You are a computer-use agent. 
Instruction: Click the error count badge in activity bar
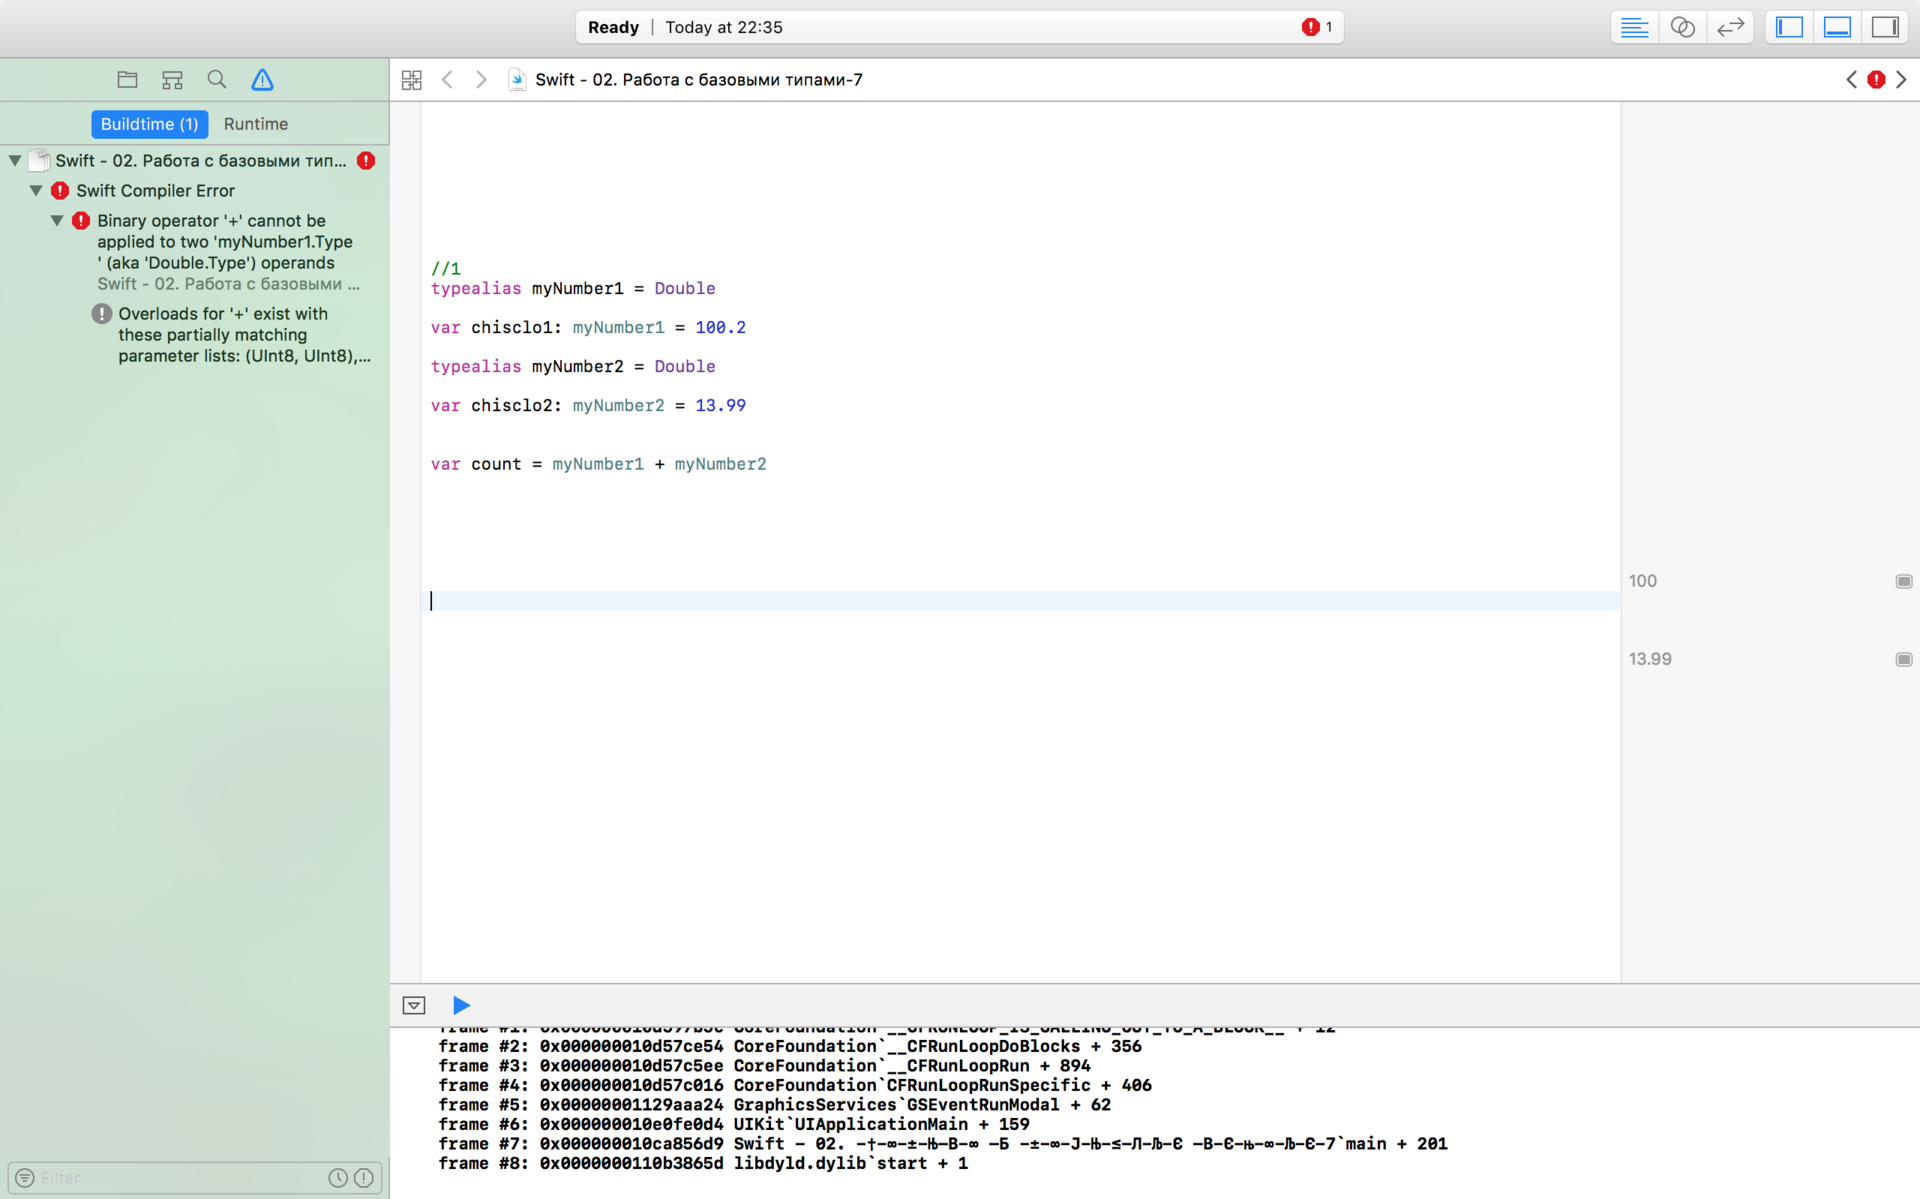coord(1316,27)
